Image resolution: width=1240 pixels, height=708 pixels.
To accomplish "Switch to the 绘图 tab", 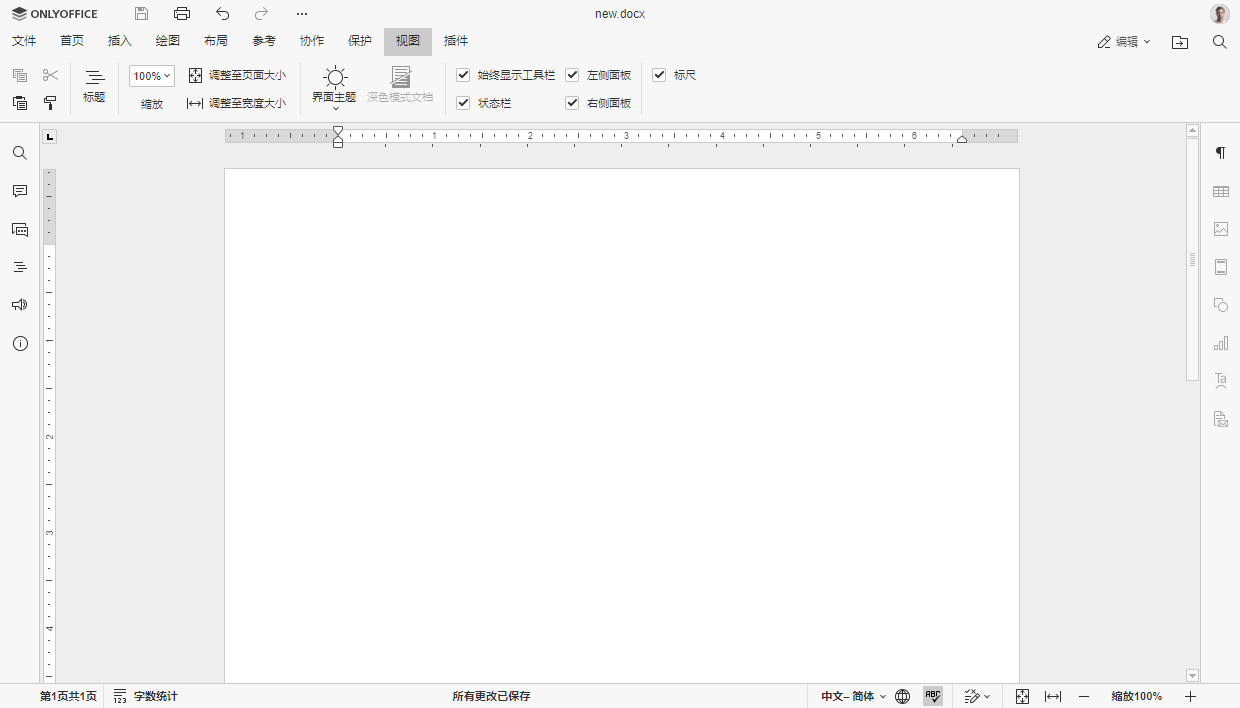I will [168, 41].
